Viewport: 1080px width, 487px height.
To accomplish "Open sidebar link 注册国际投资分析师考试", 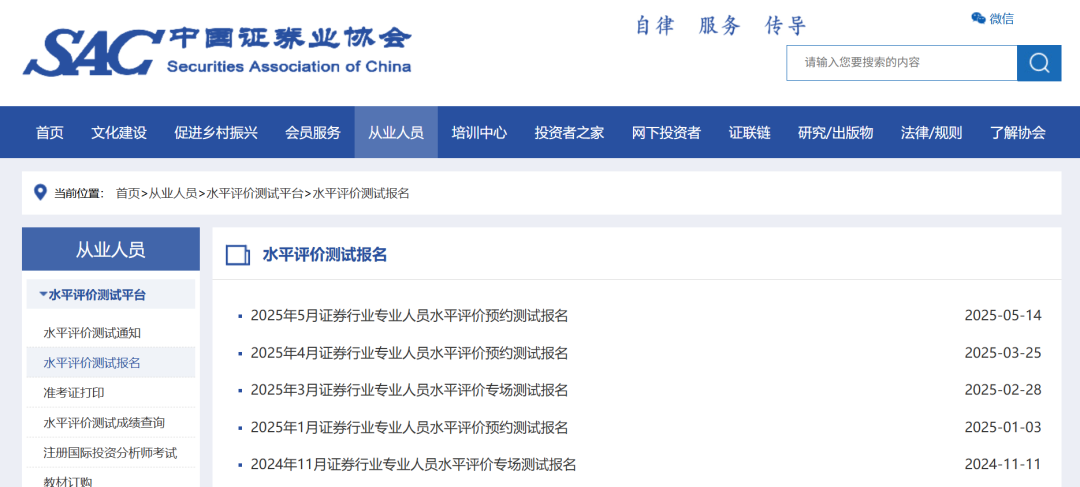I will click(x=110, y=453).
